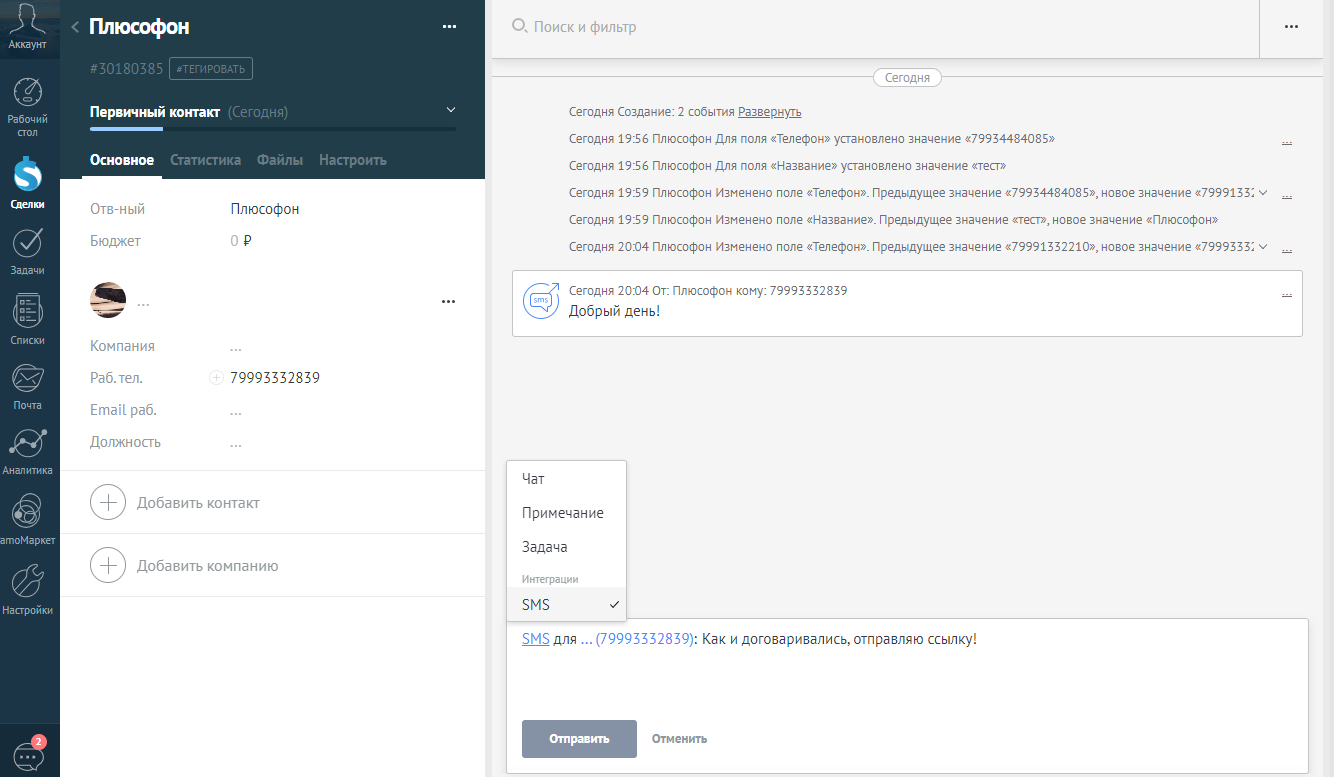
Task: Click deal title Плюсофон
Action: click(139, 27)
